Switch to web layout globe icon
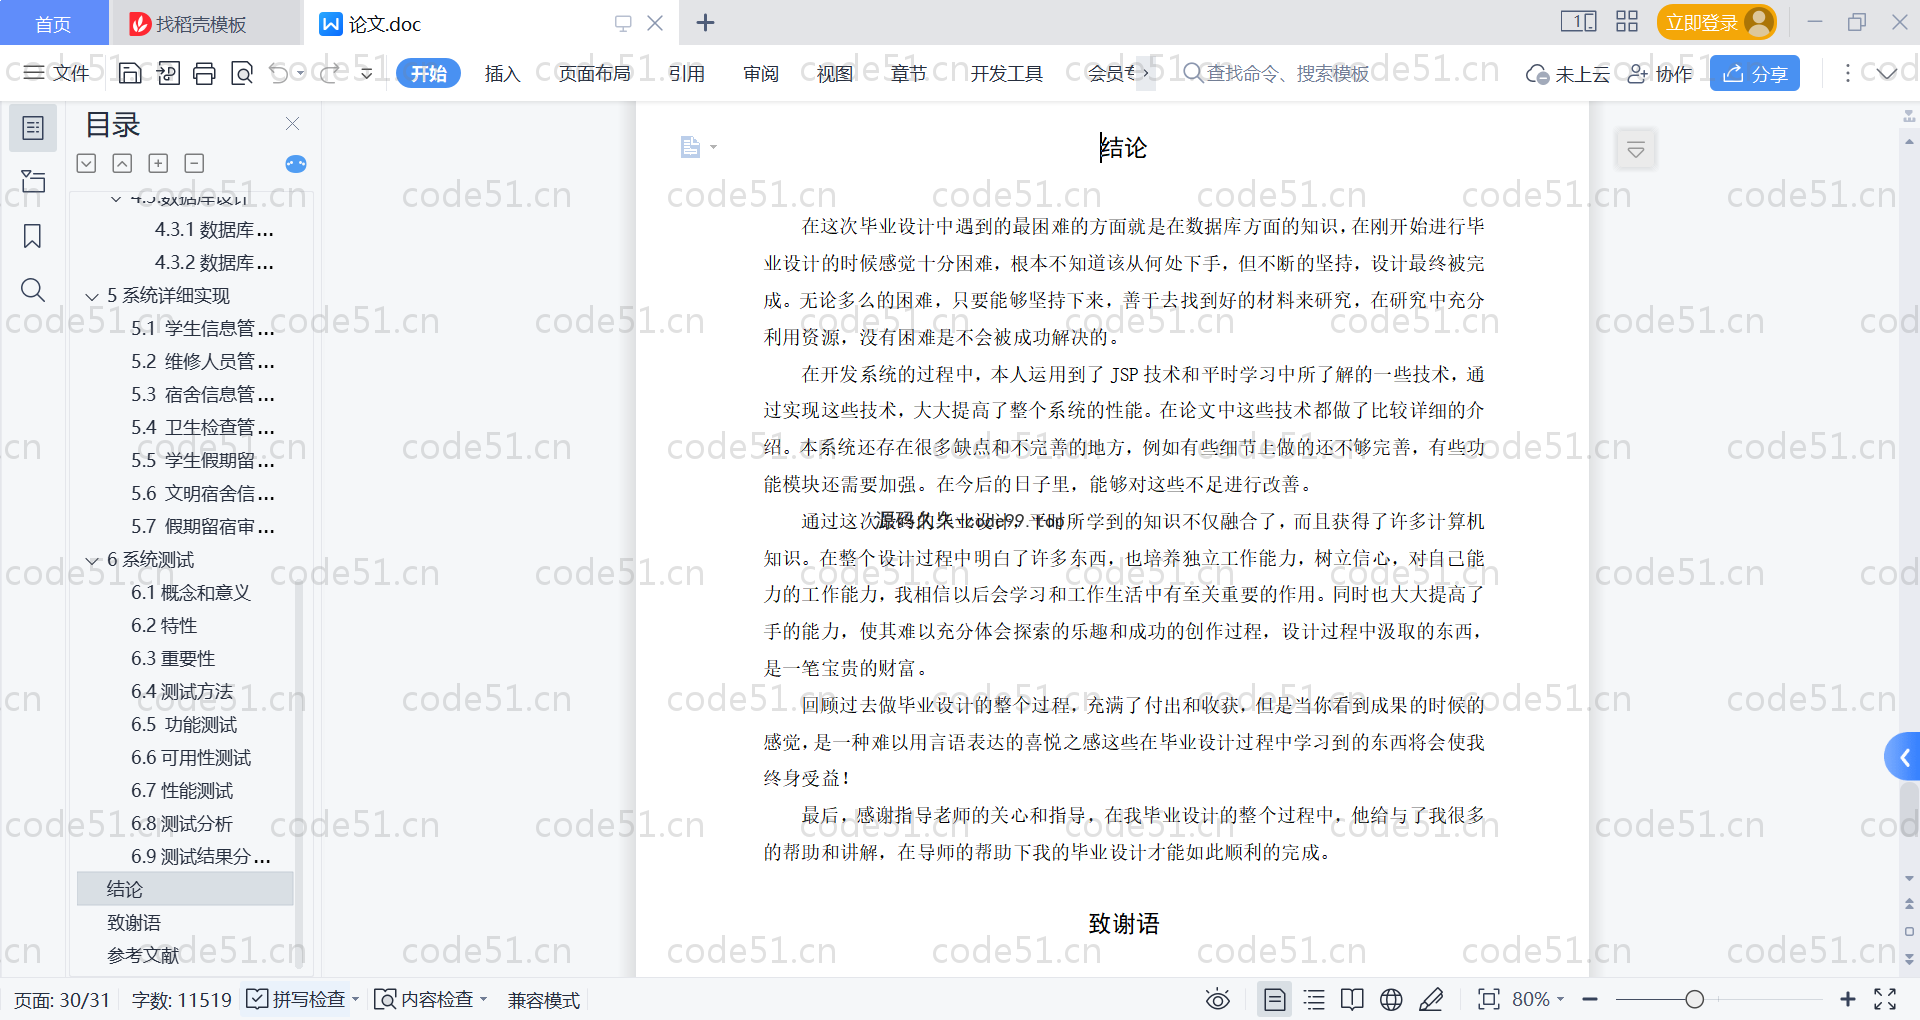The image size is (1920, 1020). pyautogui.click(x=1391, y=999)
